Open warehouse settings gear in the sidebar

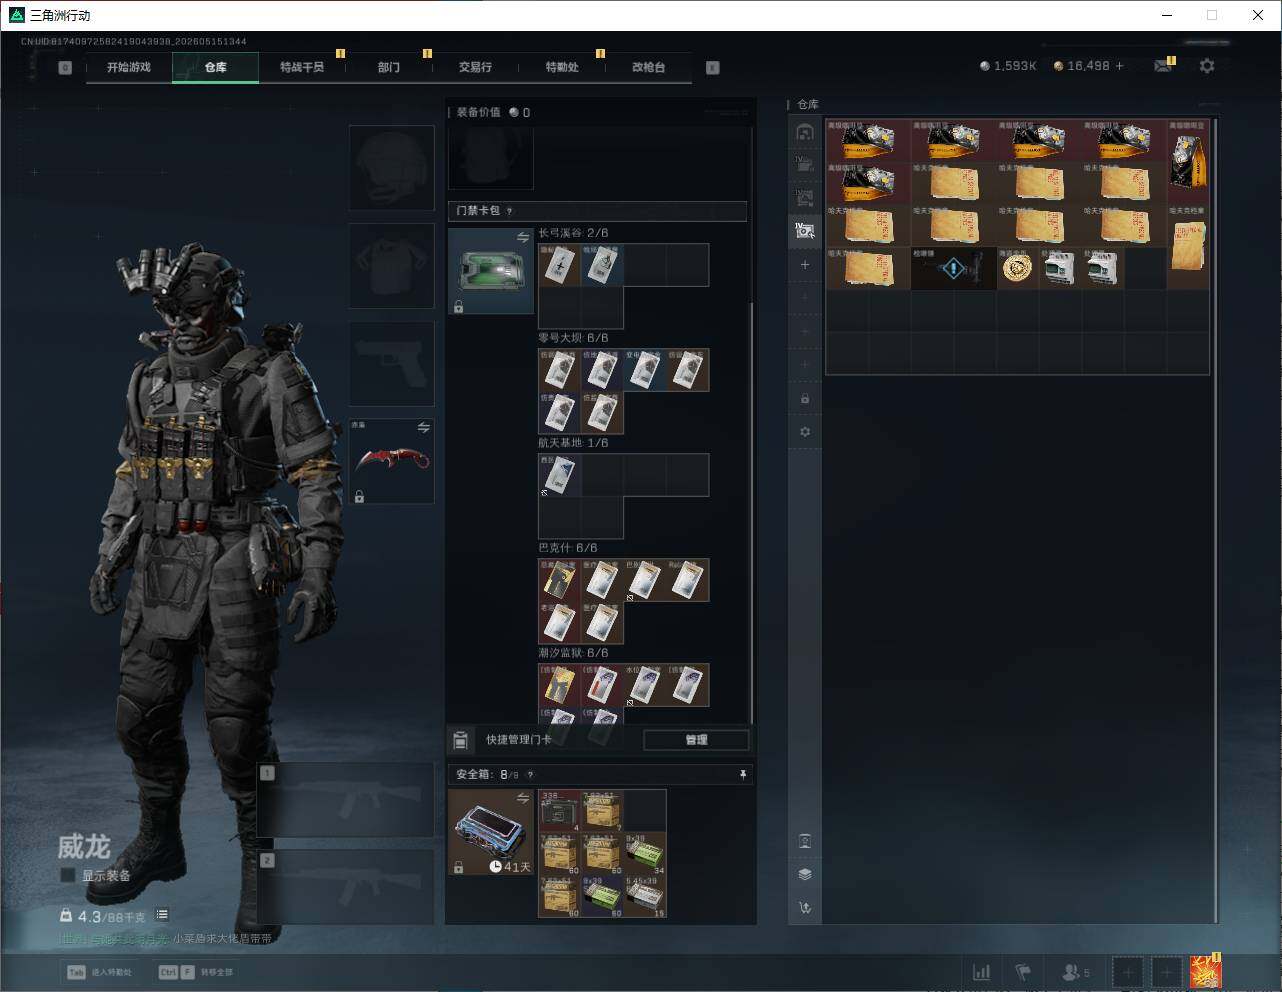805,432
